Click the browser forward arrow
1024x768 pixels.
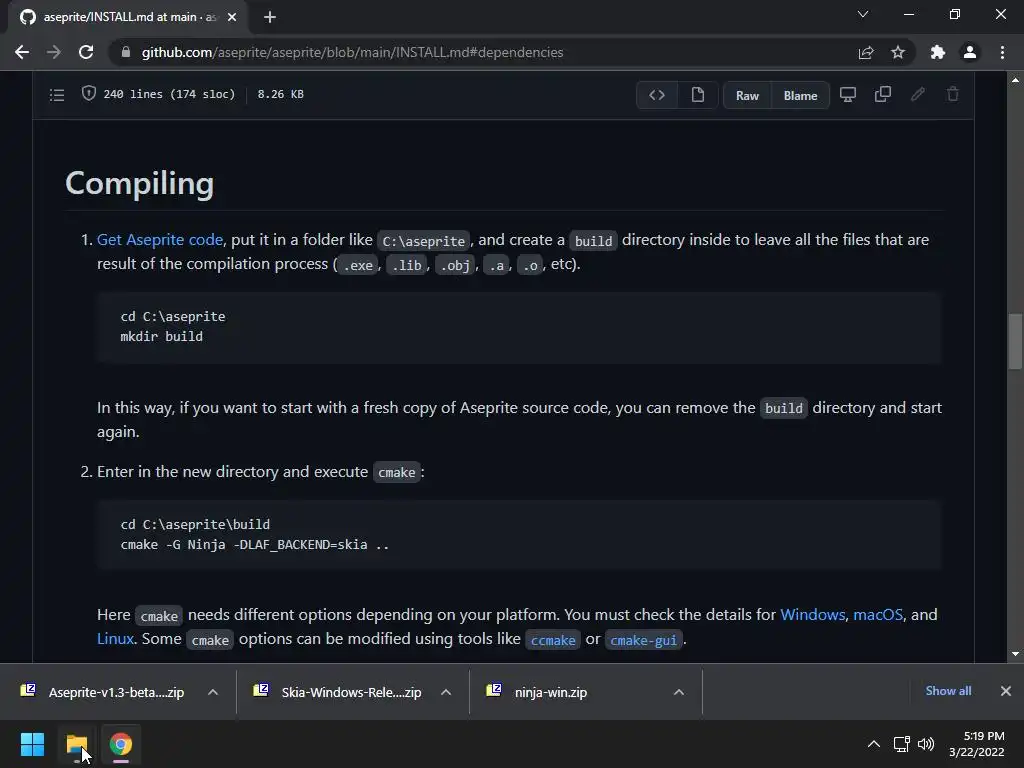(54, 52)
